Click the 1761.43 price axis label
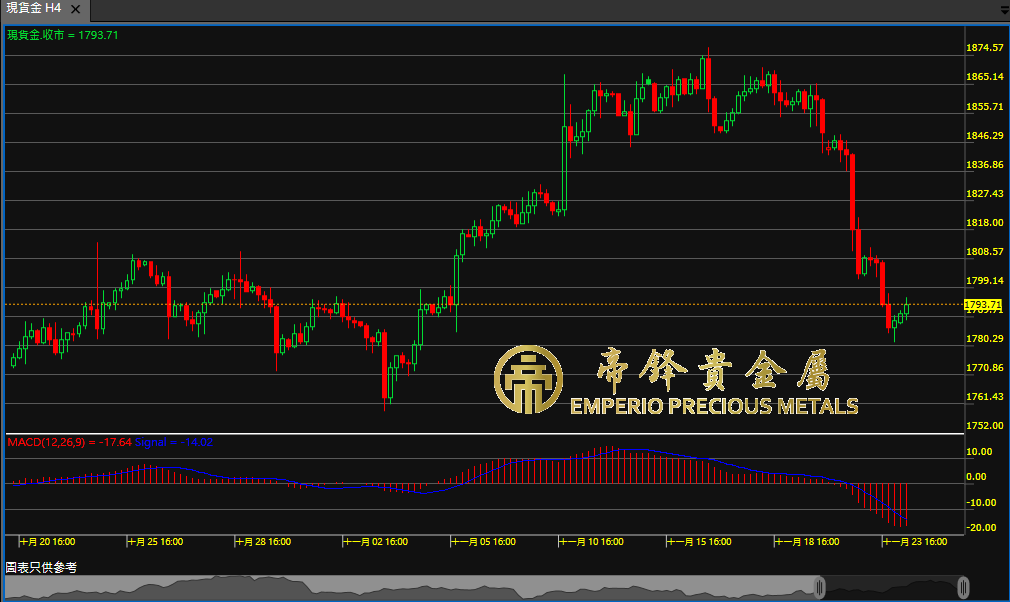 985,396
